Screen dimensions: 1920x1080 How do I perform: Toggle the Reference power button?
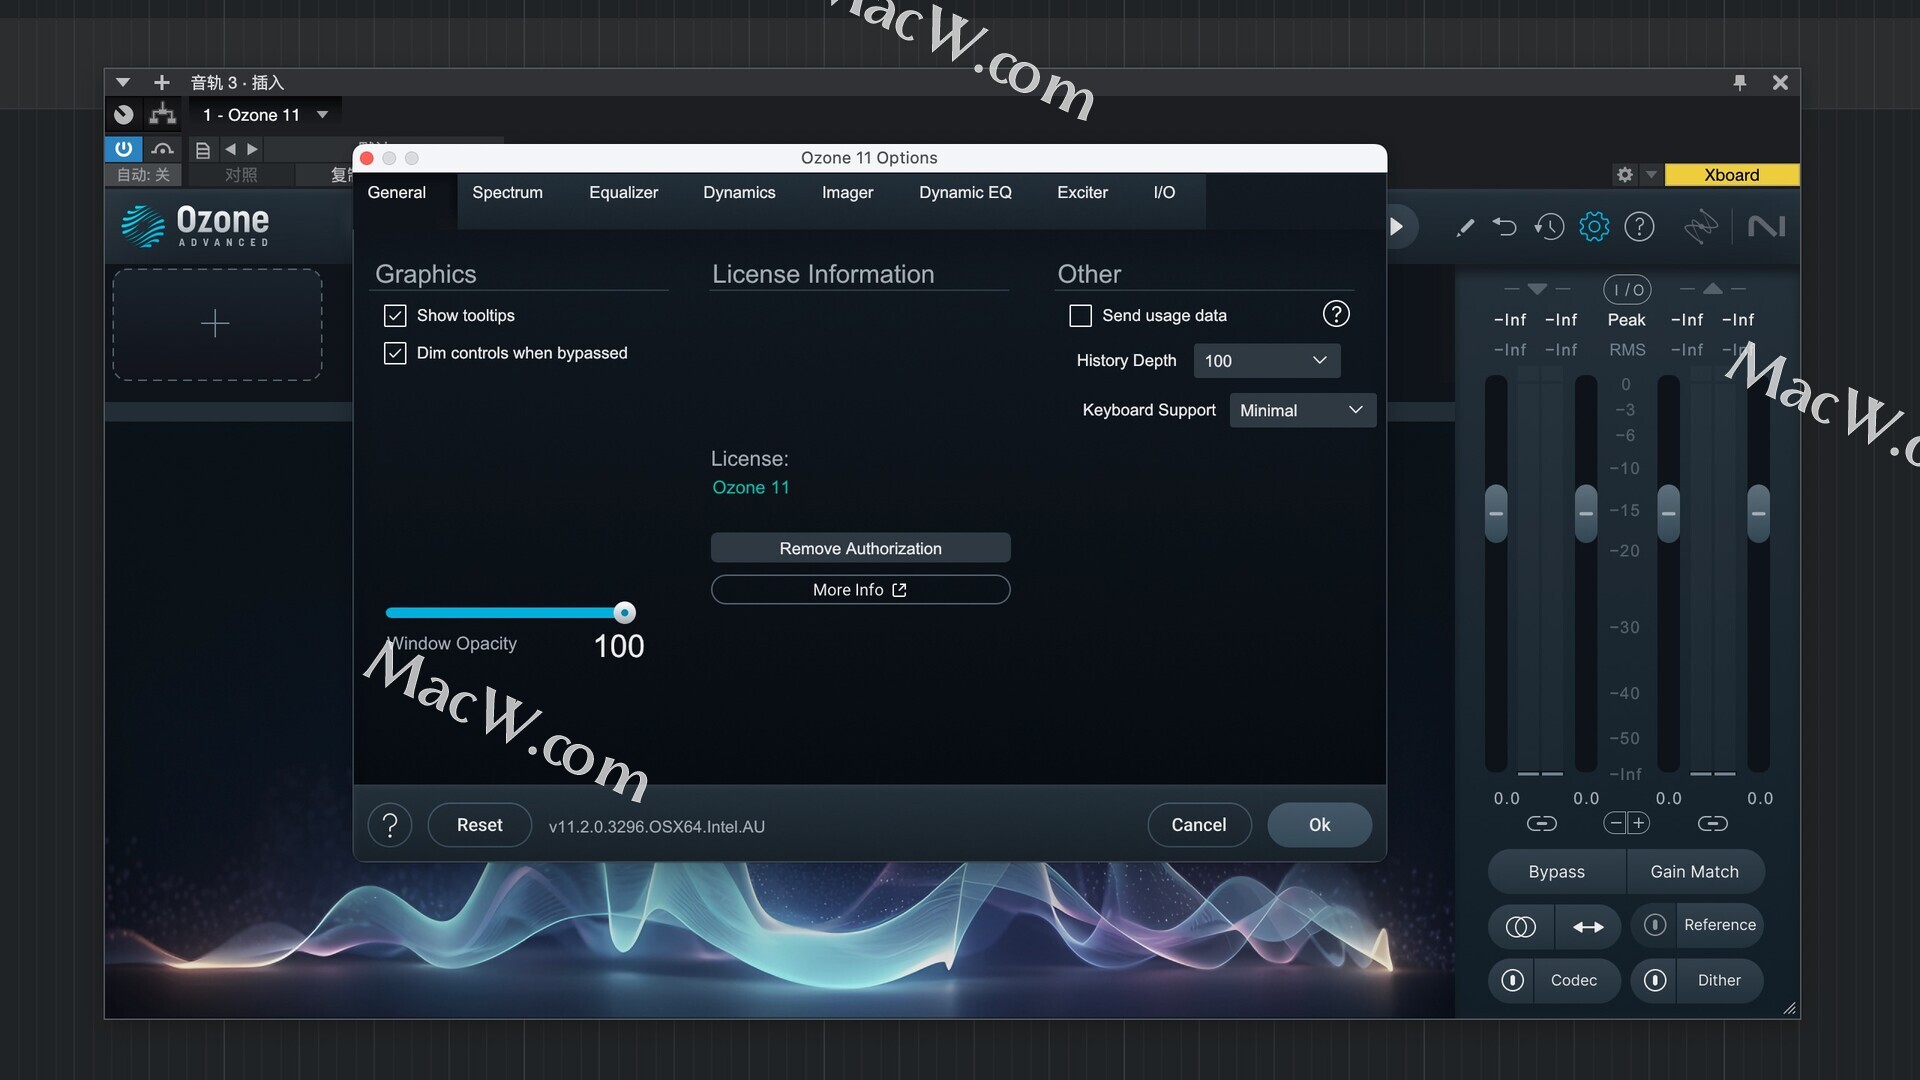(x=1655, y=925)
